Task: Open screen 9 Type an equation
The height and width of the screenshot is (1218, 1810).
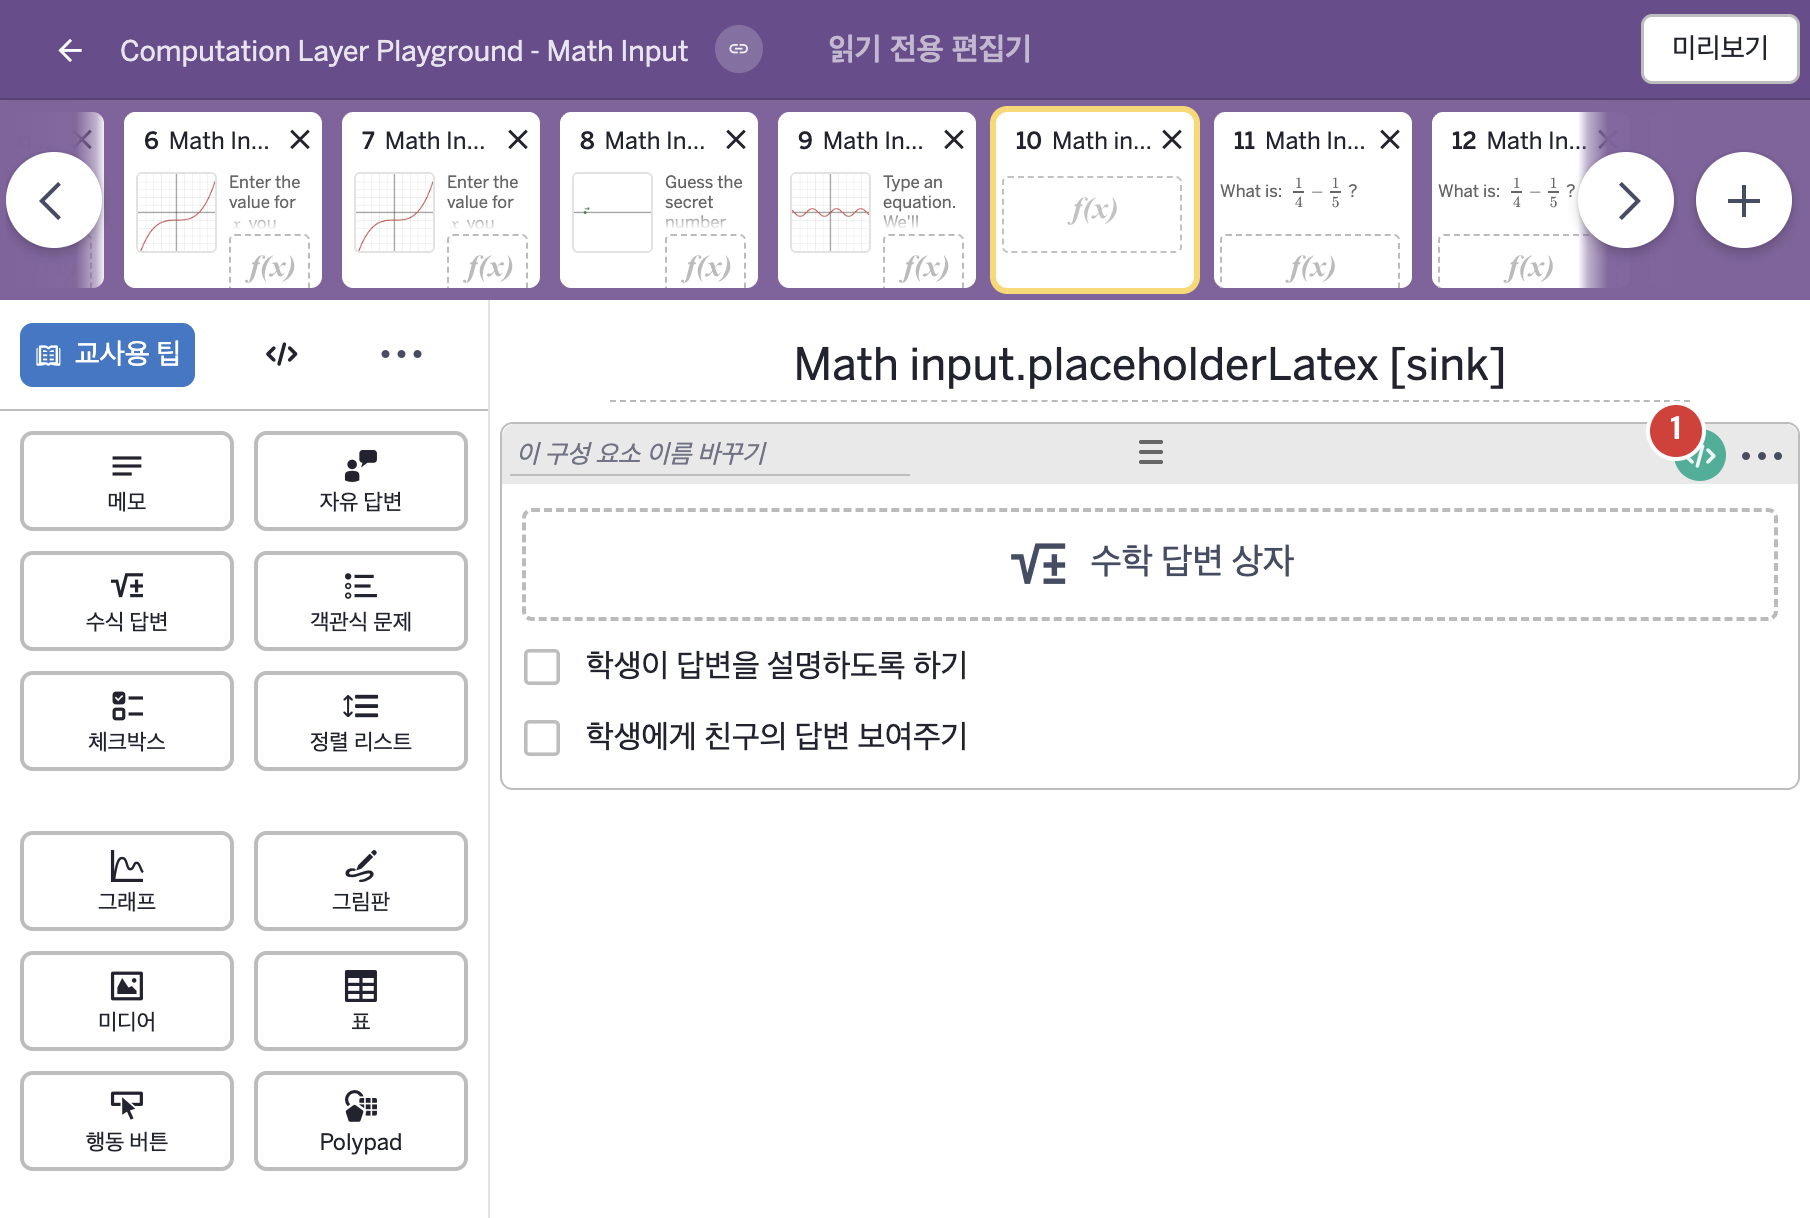Action: [x=876, y=200]
